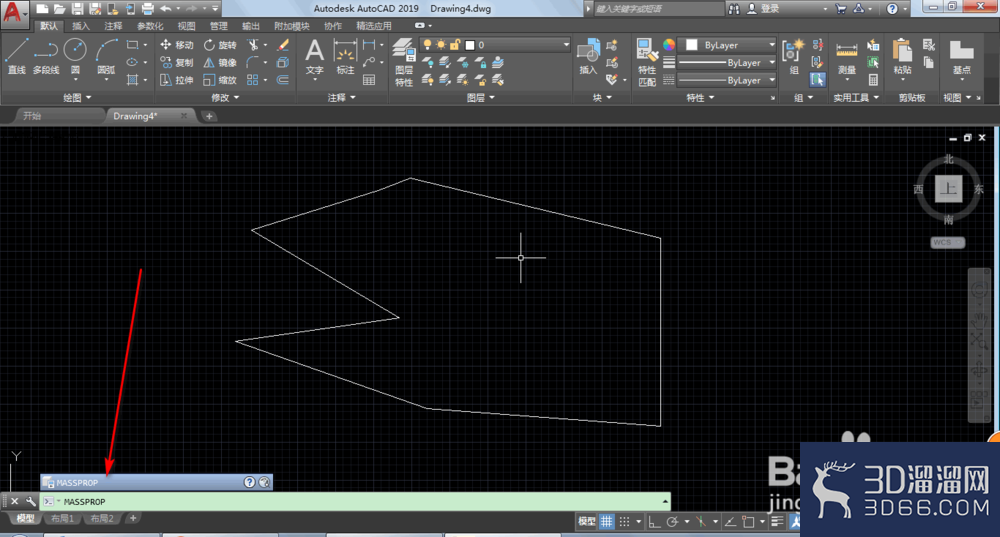Click the Save icon in quick access toolbar
The height and width of the screenshot is (537, 1000).
click(x=77, y=9)
